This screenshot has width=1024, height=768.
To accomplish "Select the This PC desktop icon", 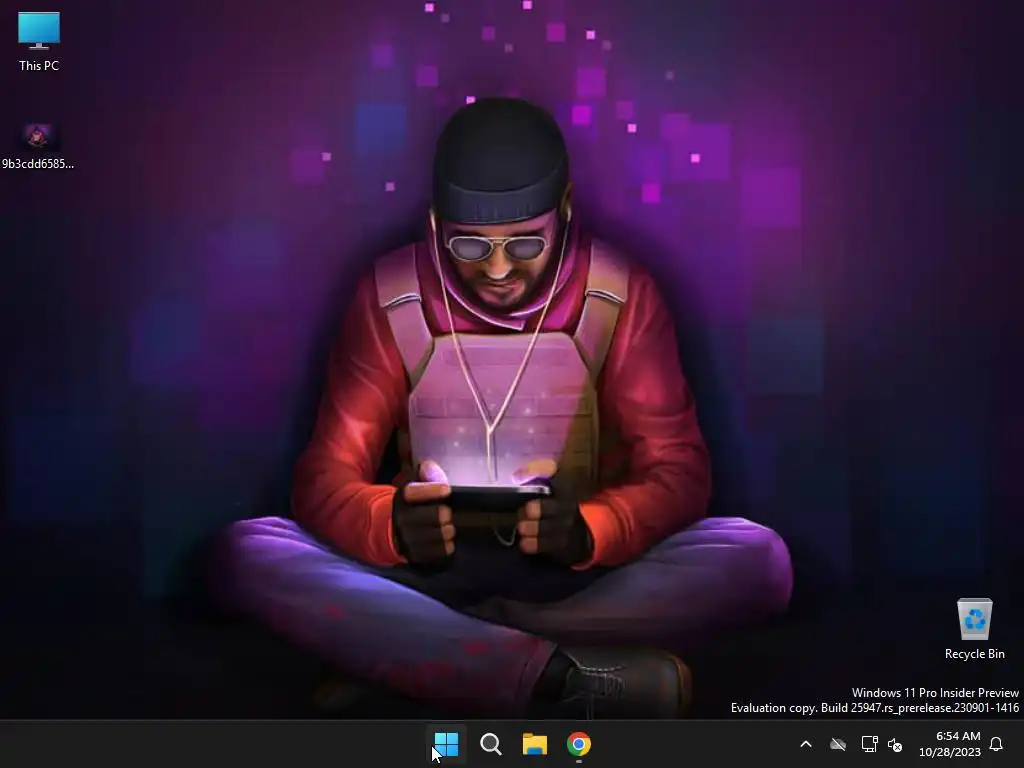I will (39, 42).
